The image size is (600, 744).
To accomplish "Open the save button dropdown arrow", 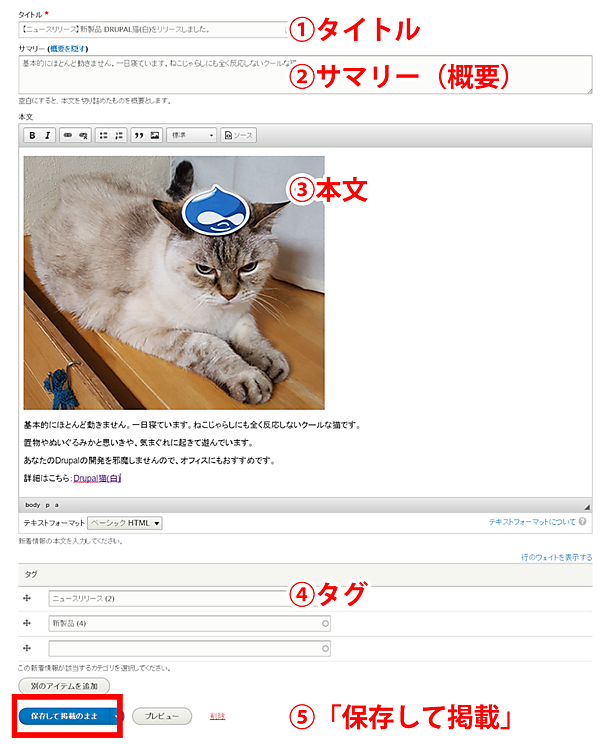I will pyautogui.click(x=116, y=716).
